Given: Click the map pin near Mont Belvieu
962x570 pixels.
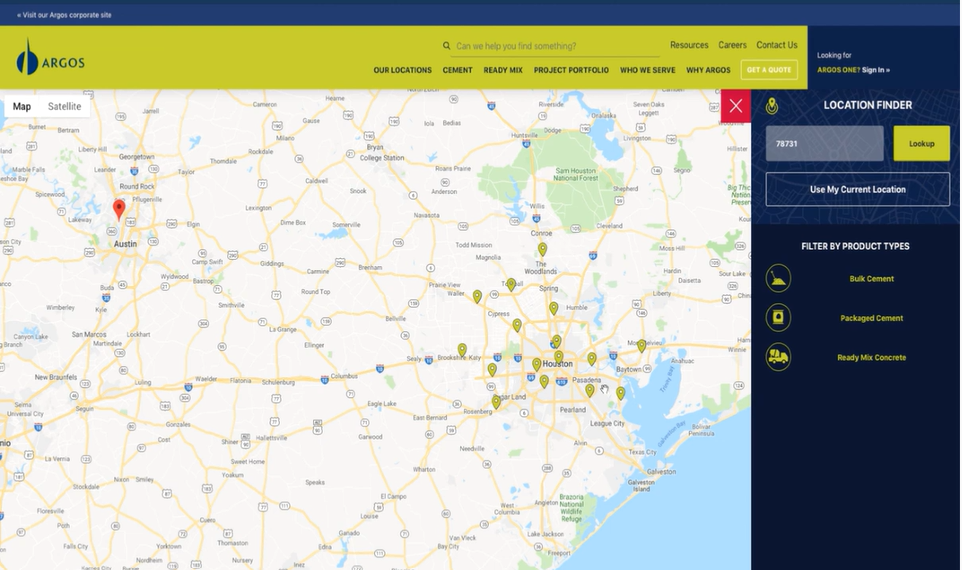Looking at the screenshot, I should point(641,346).
